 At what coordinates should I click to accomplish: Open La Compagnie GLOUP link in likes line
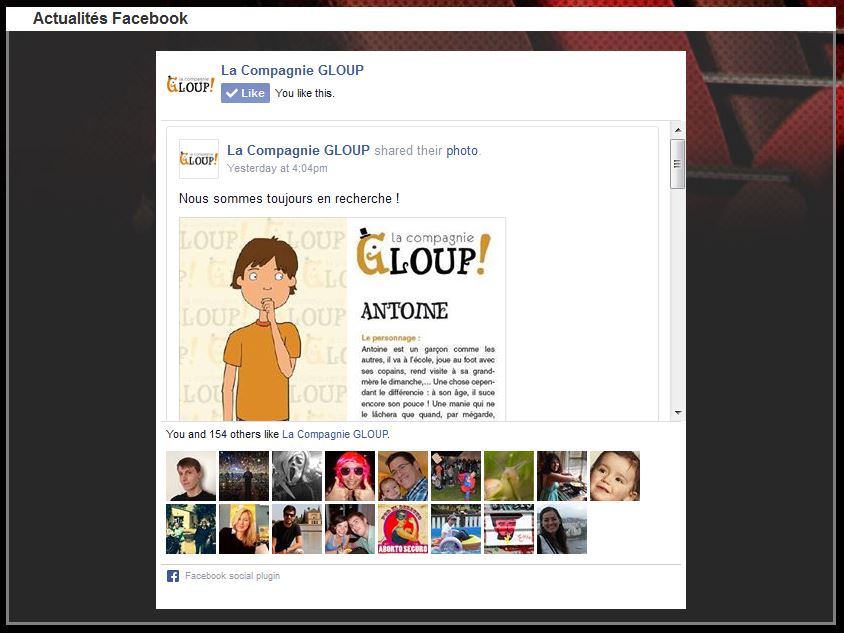point(335,434)
